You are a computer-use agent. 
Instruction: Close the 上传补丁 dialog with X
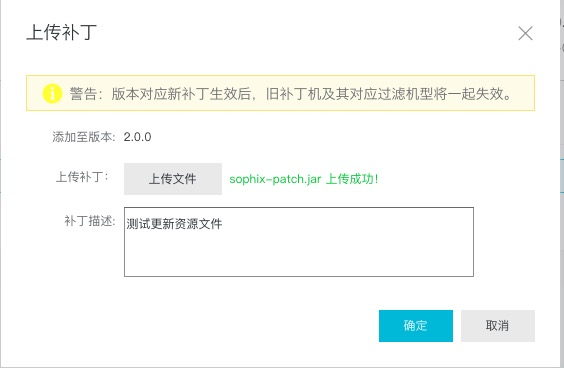point(525,33)
